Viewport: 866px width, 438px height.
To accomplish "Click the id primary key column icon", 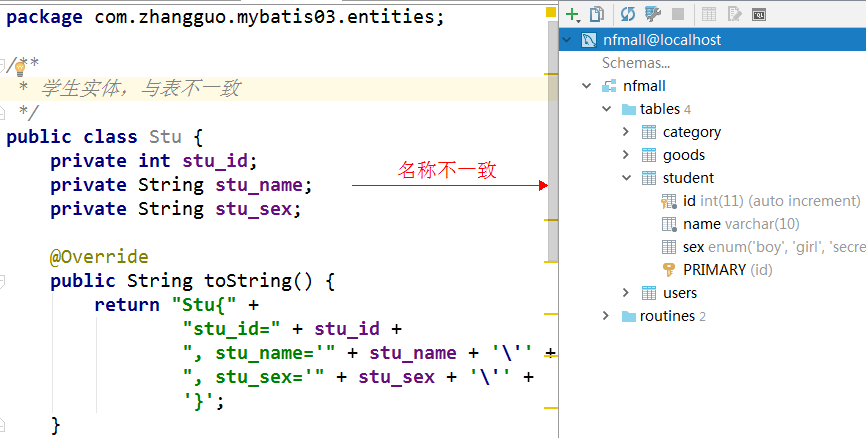I will coord(669,202).
